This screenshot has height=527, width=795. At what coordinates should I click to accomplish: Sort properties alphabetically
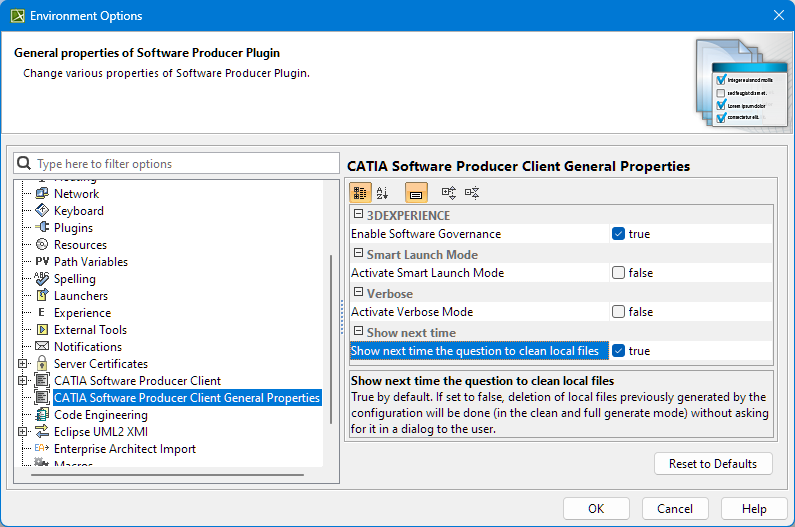pos(382,192)
